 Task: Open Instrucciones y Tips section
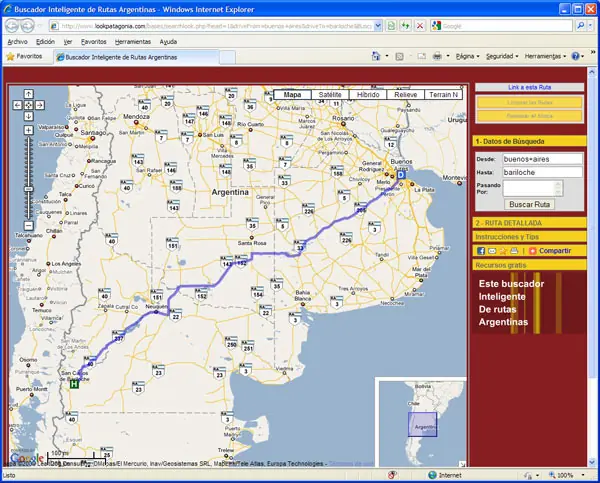coord(529,237)
